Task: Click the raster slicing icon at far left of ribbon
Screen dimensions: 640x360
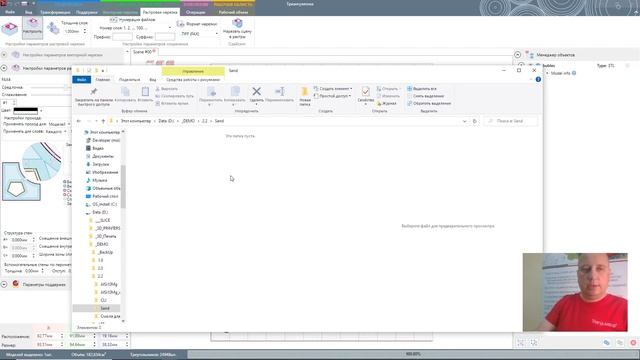Action: (x=10, y=28)
